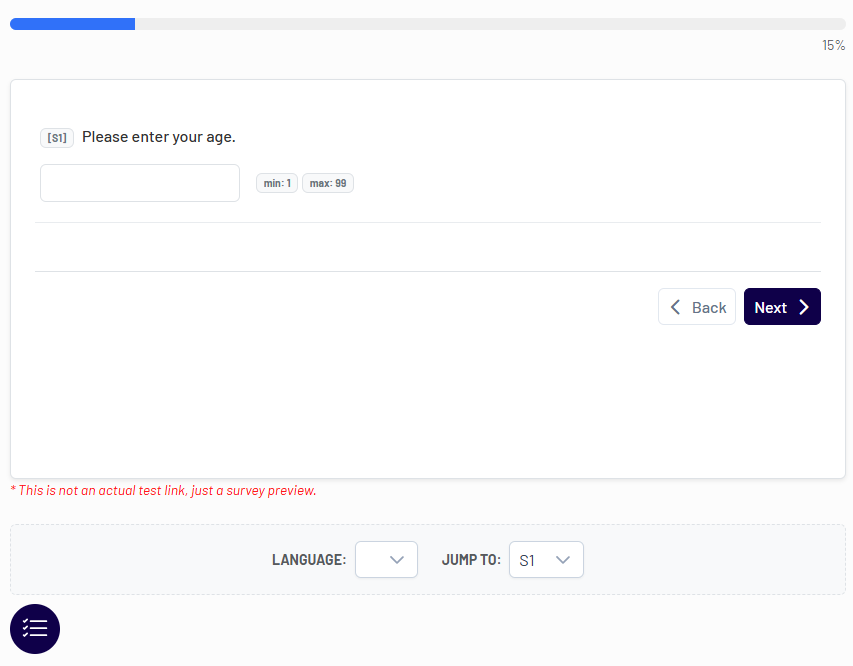
Task: Open the survey checklist floating button
Action: (x=35, y=629)
